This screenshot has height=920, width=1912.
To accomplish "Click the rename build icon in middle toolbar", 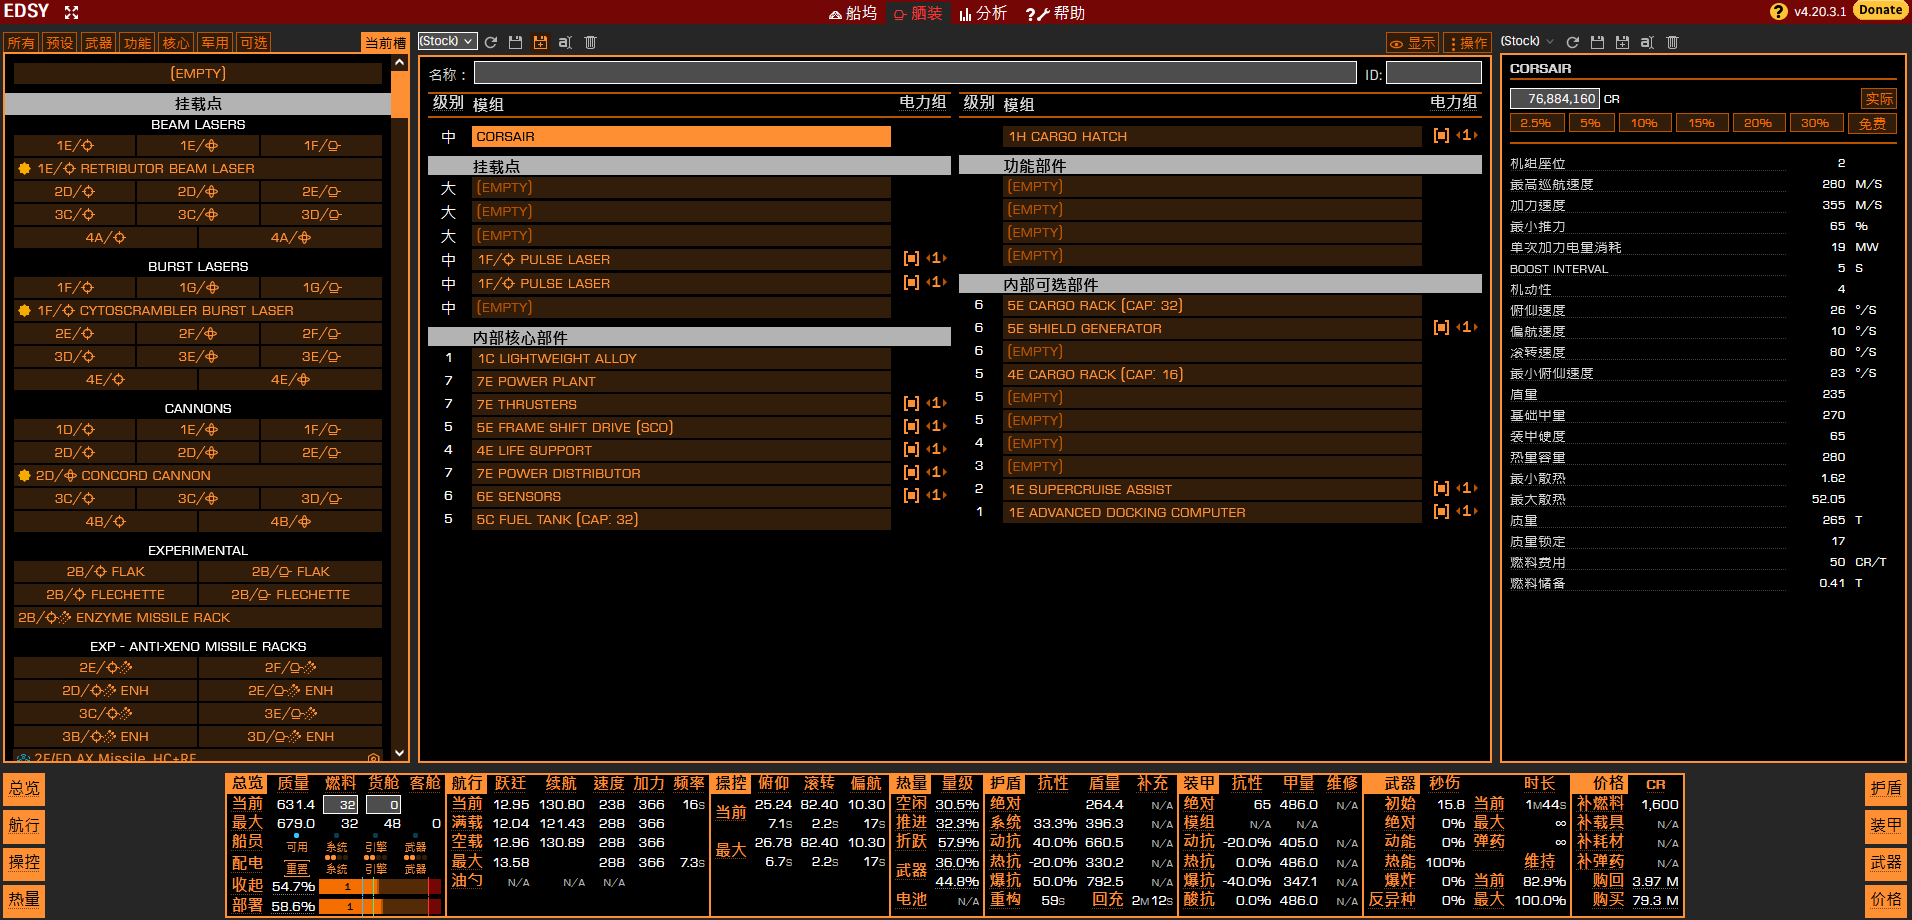I will 565,42.
